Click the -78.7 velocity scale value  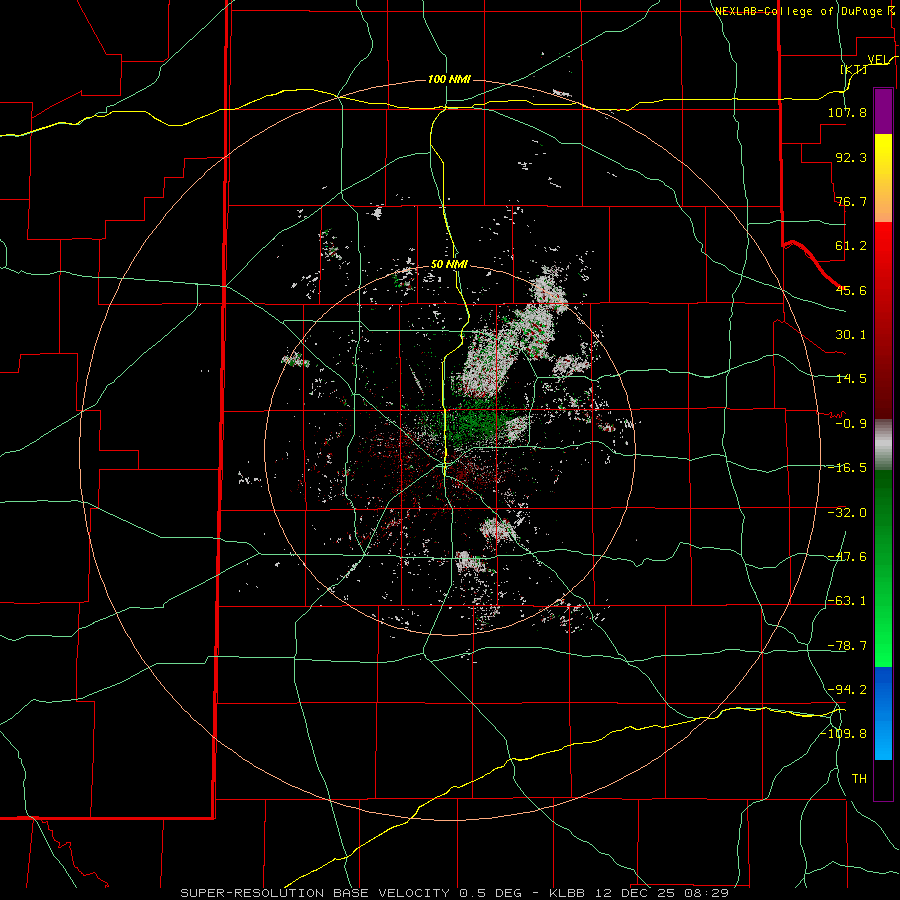pyautogui.click(x=847, y=646)
